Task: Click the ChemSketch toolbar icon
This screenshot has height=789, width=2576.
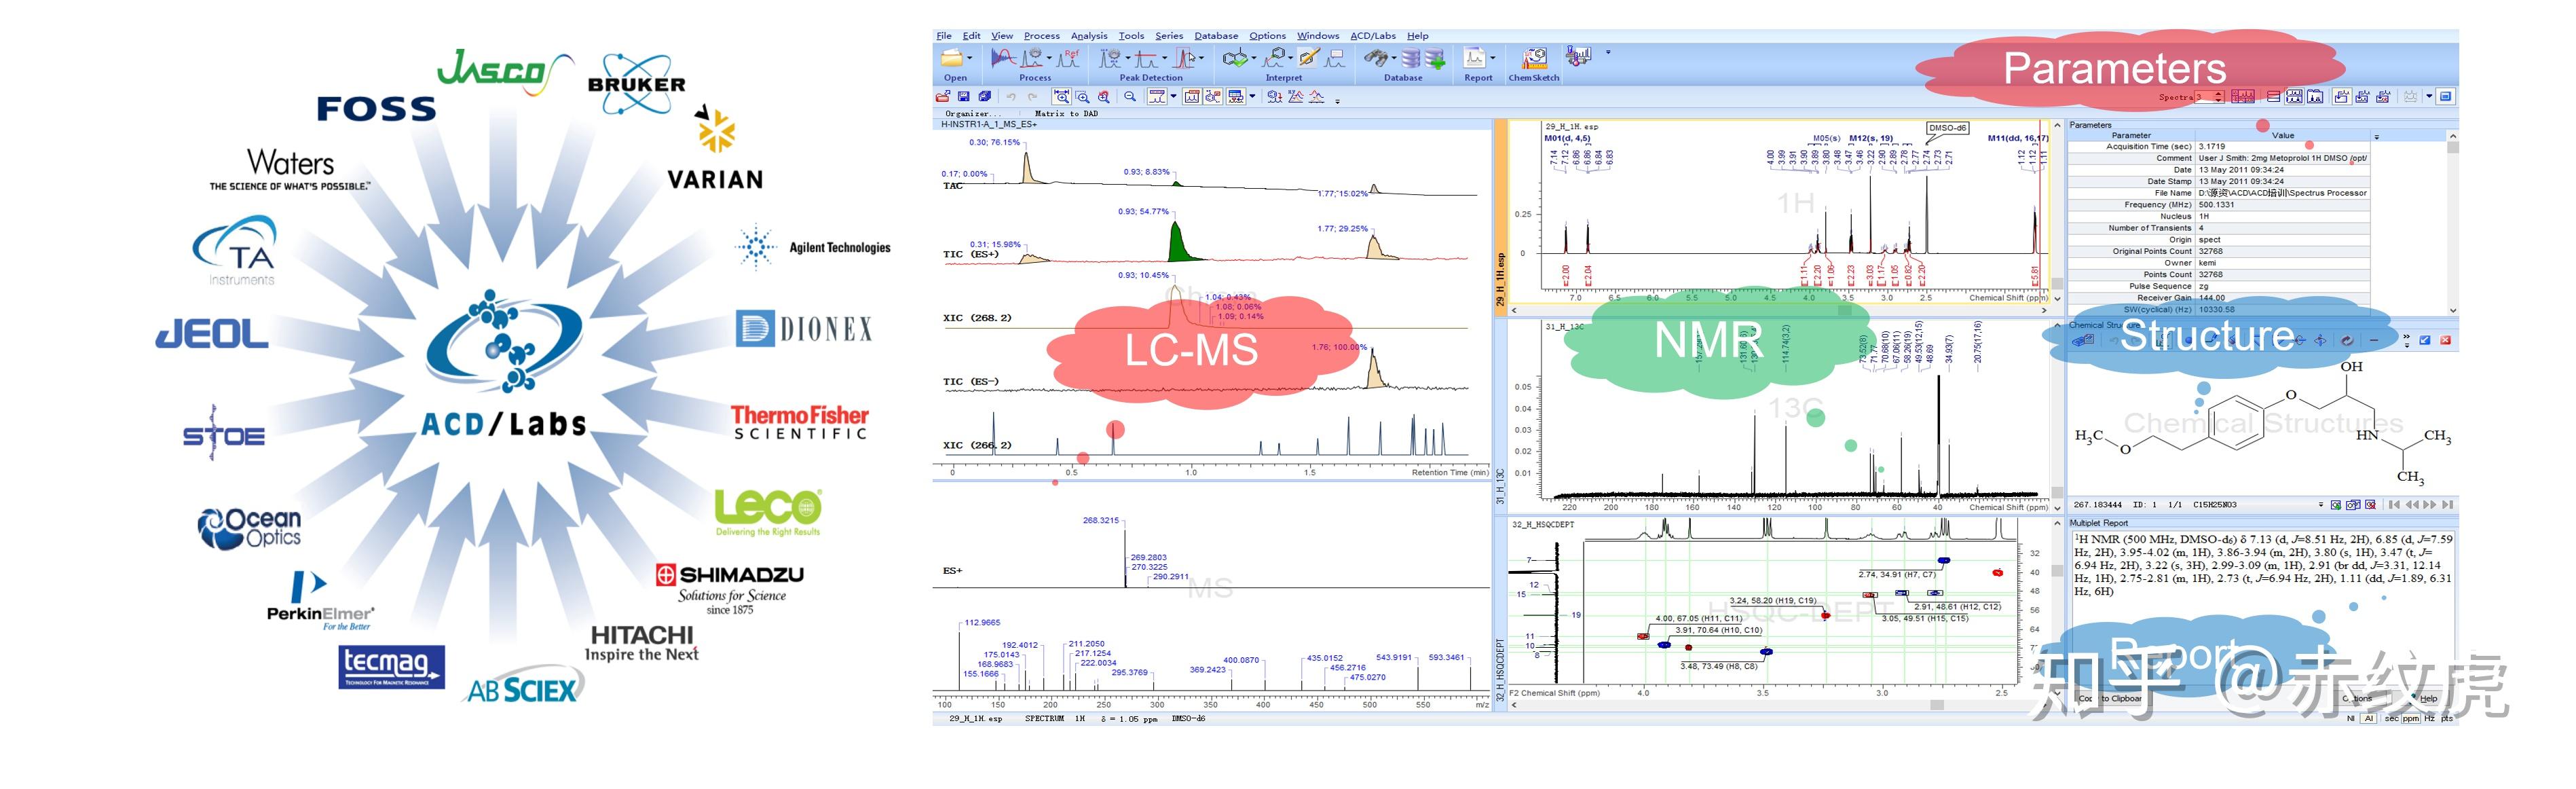Action: 1534,58
